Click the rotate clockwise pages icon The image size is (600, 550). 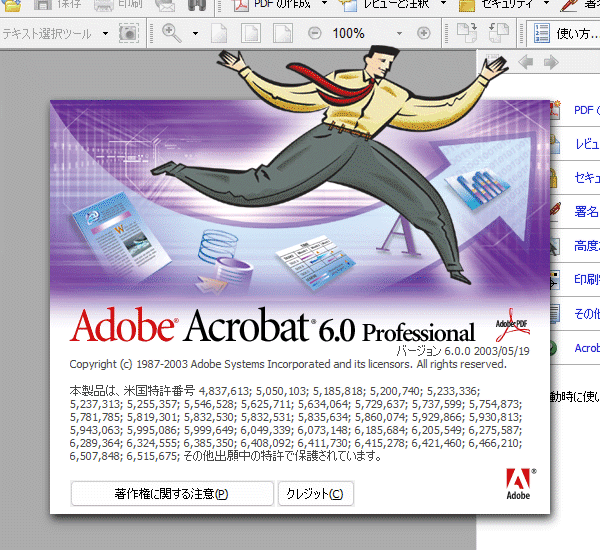click(x=467, y=33)
